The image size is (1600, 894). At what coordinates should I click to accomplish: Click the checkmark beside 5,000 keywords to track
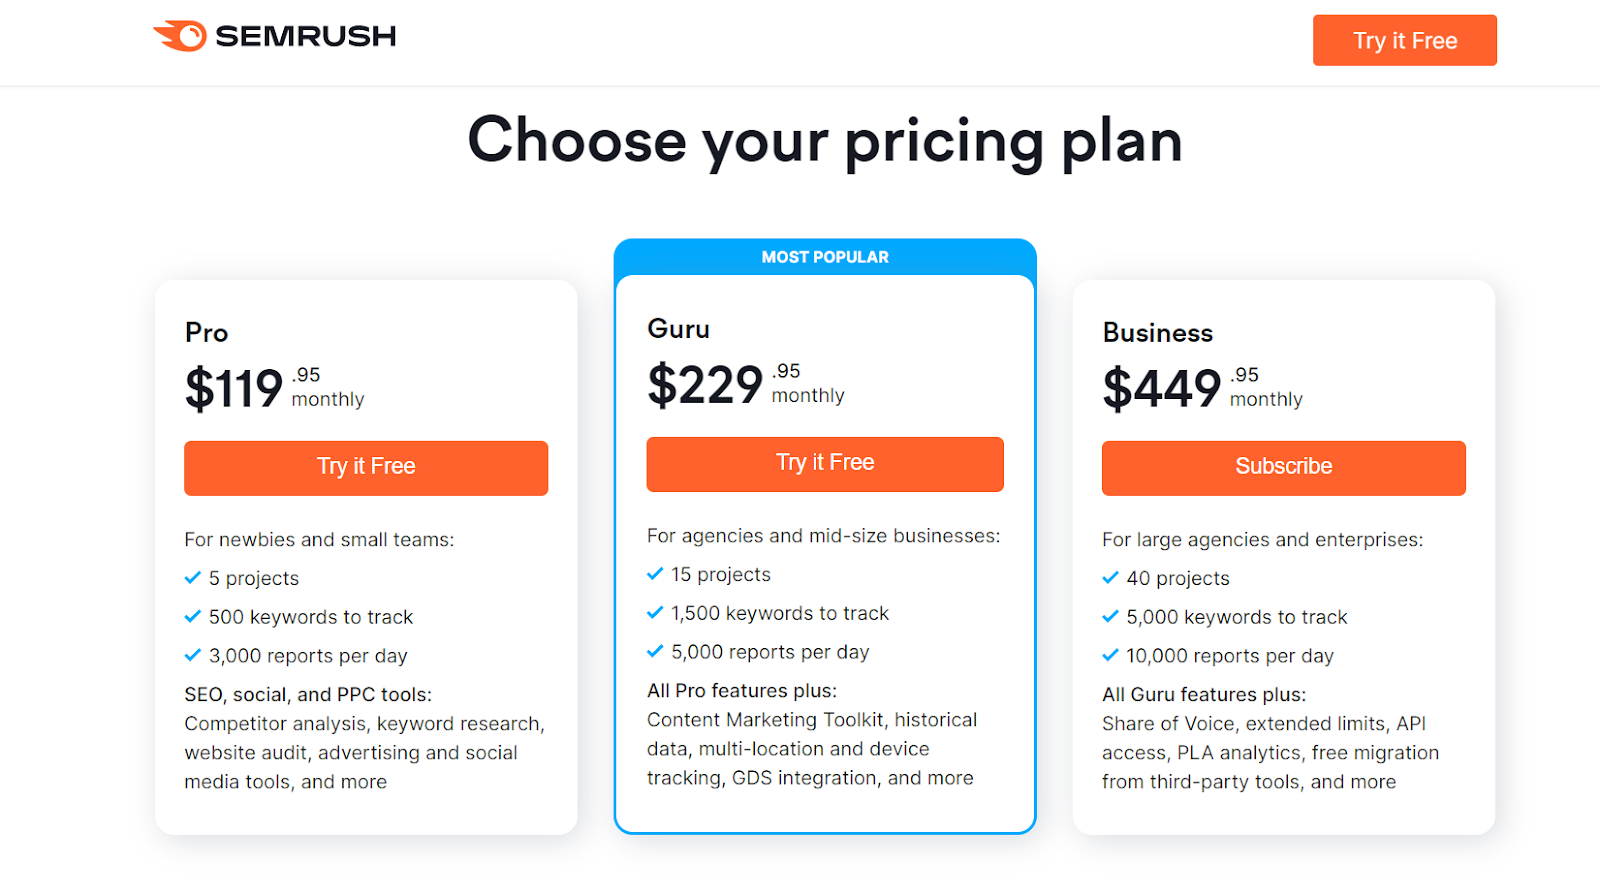coord(1110,617)
